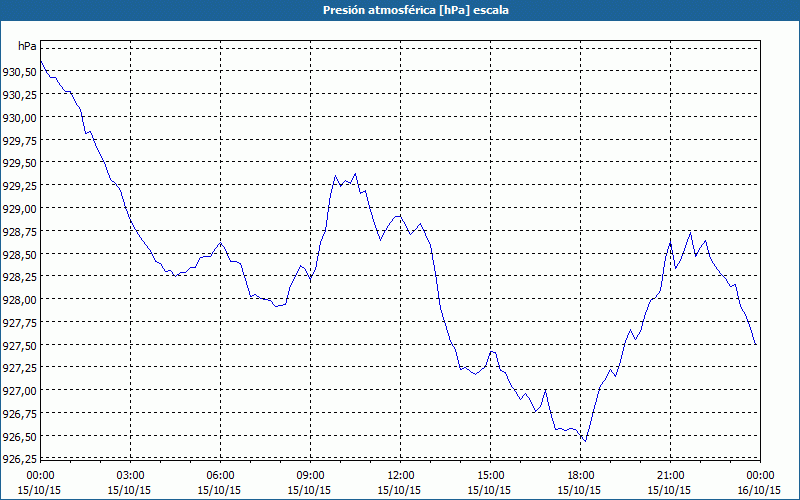
Task: Select the 21:00 time axis label
Action: coord(670,476)
